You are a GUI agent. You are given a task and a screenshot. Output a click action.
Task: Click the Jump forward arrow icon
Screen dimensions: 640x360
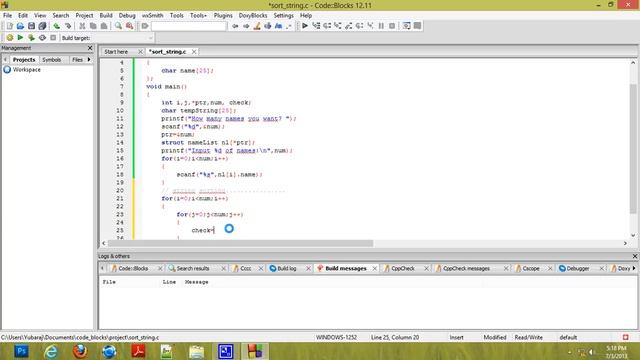point(246,26)
